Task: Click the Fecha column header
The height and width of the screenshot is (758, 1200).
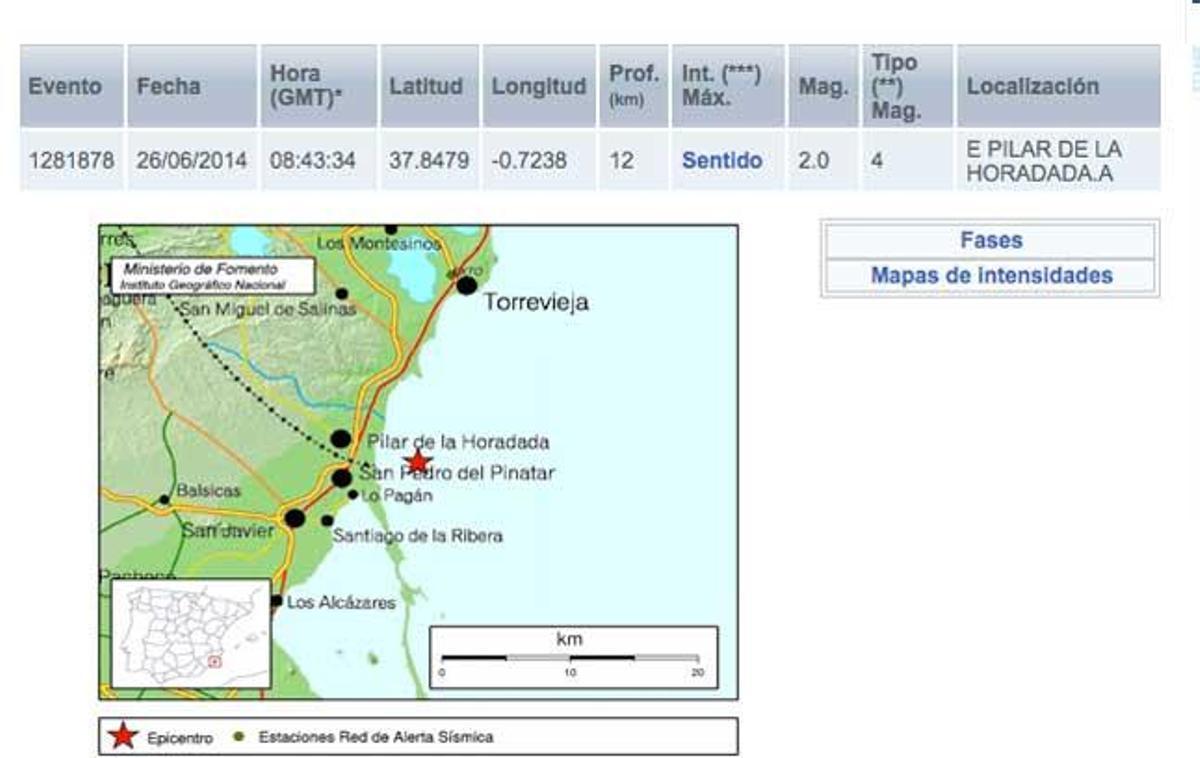Action: pos(167,86)
